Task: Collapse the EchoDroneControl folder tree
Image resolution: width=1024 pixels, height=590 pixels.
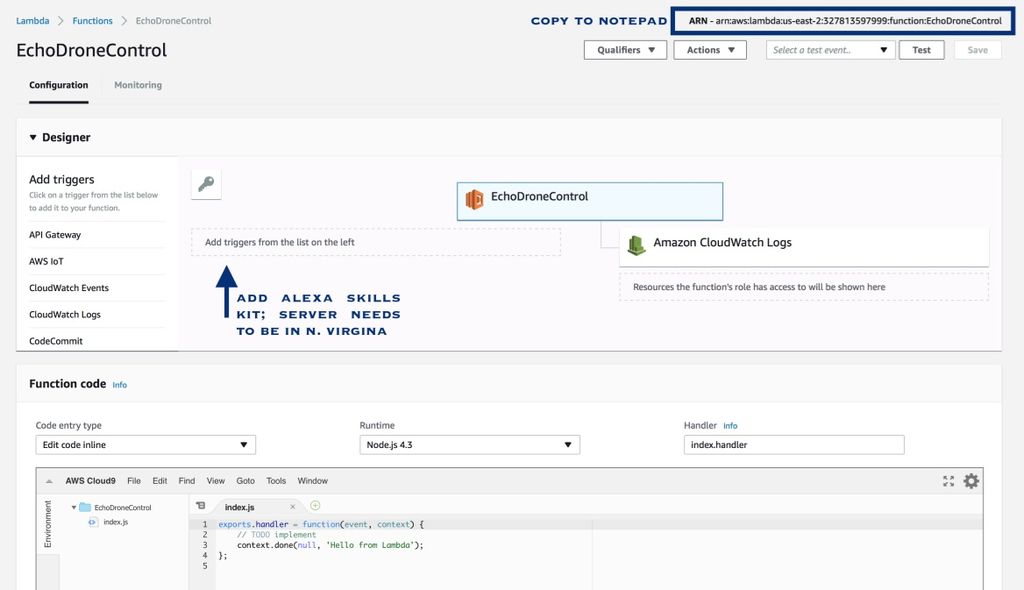Action: click(74, 507)
